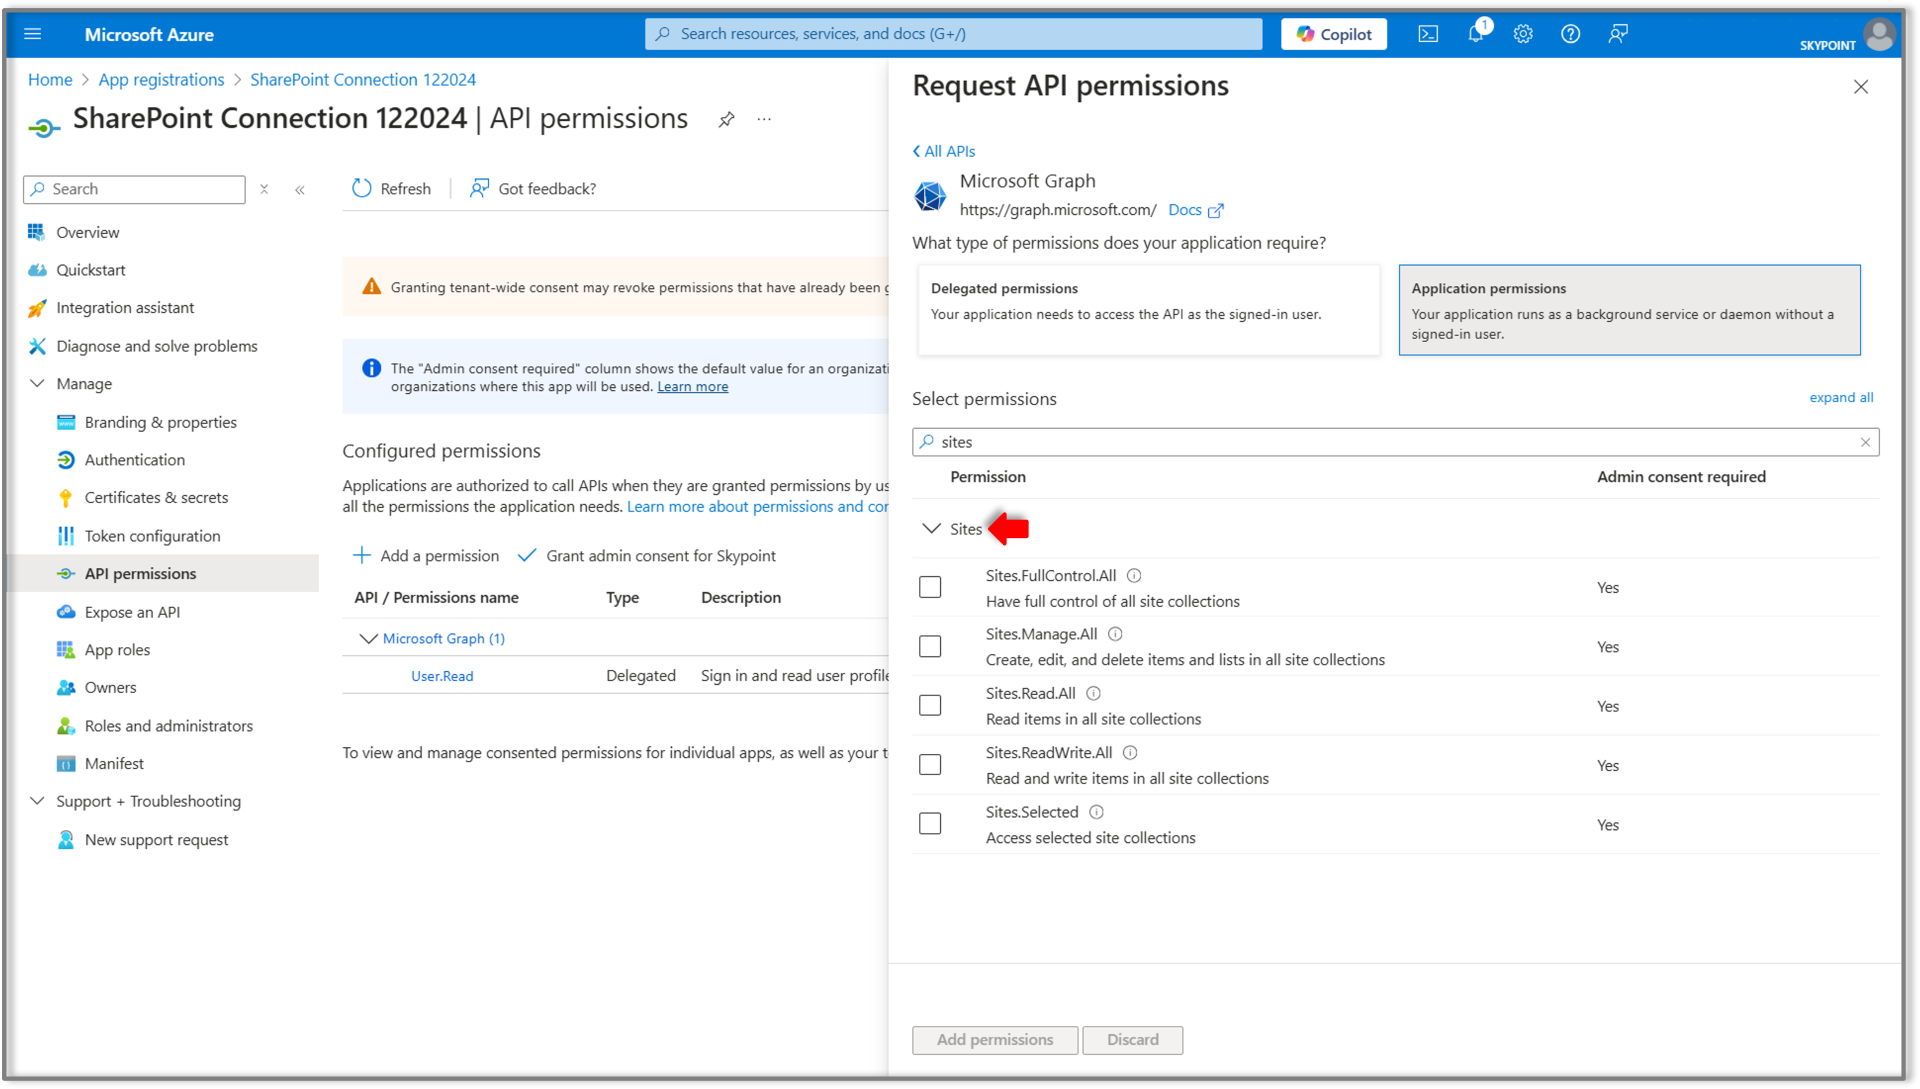1920x1089 pixels.
Task: Check the Sites.FullControl.All checkbox
Action: 930,587
